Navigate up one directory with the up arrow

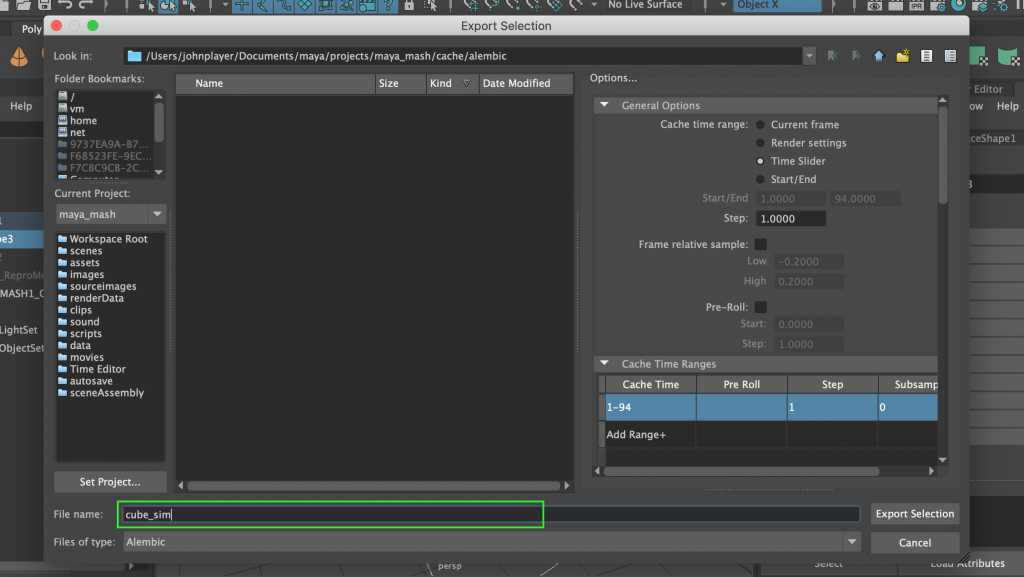pyautogui.click(x=878, y=56)
